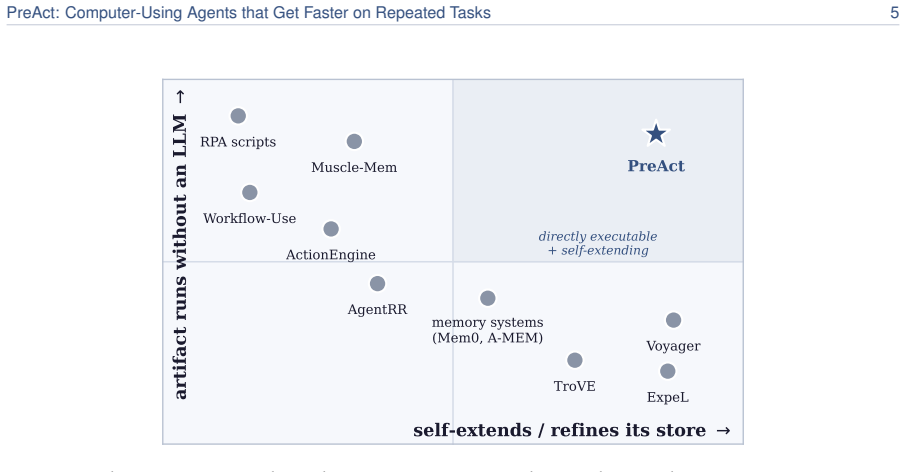This screenshot has width=906, height=472.
Task: Click the TroVE data point
Action: point(575,360)
